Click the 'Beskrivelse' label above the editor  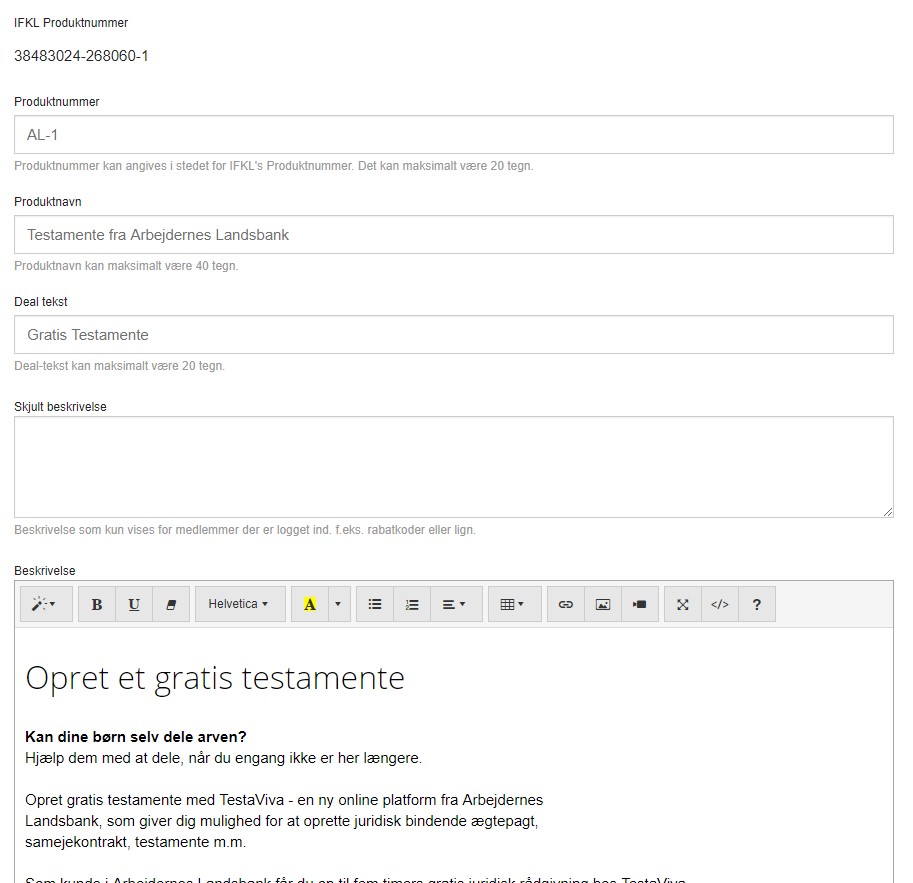tap(45, 571)
